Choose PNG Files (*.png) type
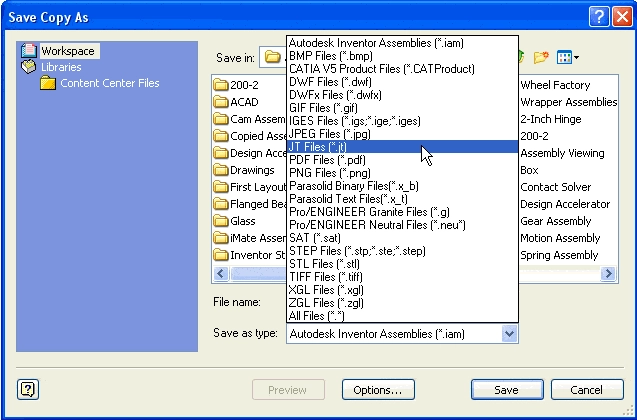Image resolution: width=637 pixels, height=420 pixels. pyautogui.click(x=402, y=173)
